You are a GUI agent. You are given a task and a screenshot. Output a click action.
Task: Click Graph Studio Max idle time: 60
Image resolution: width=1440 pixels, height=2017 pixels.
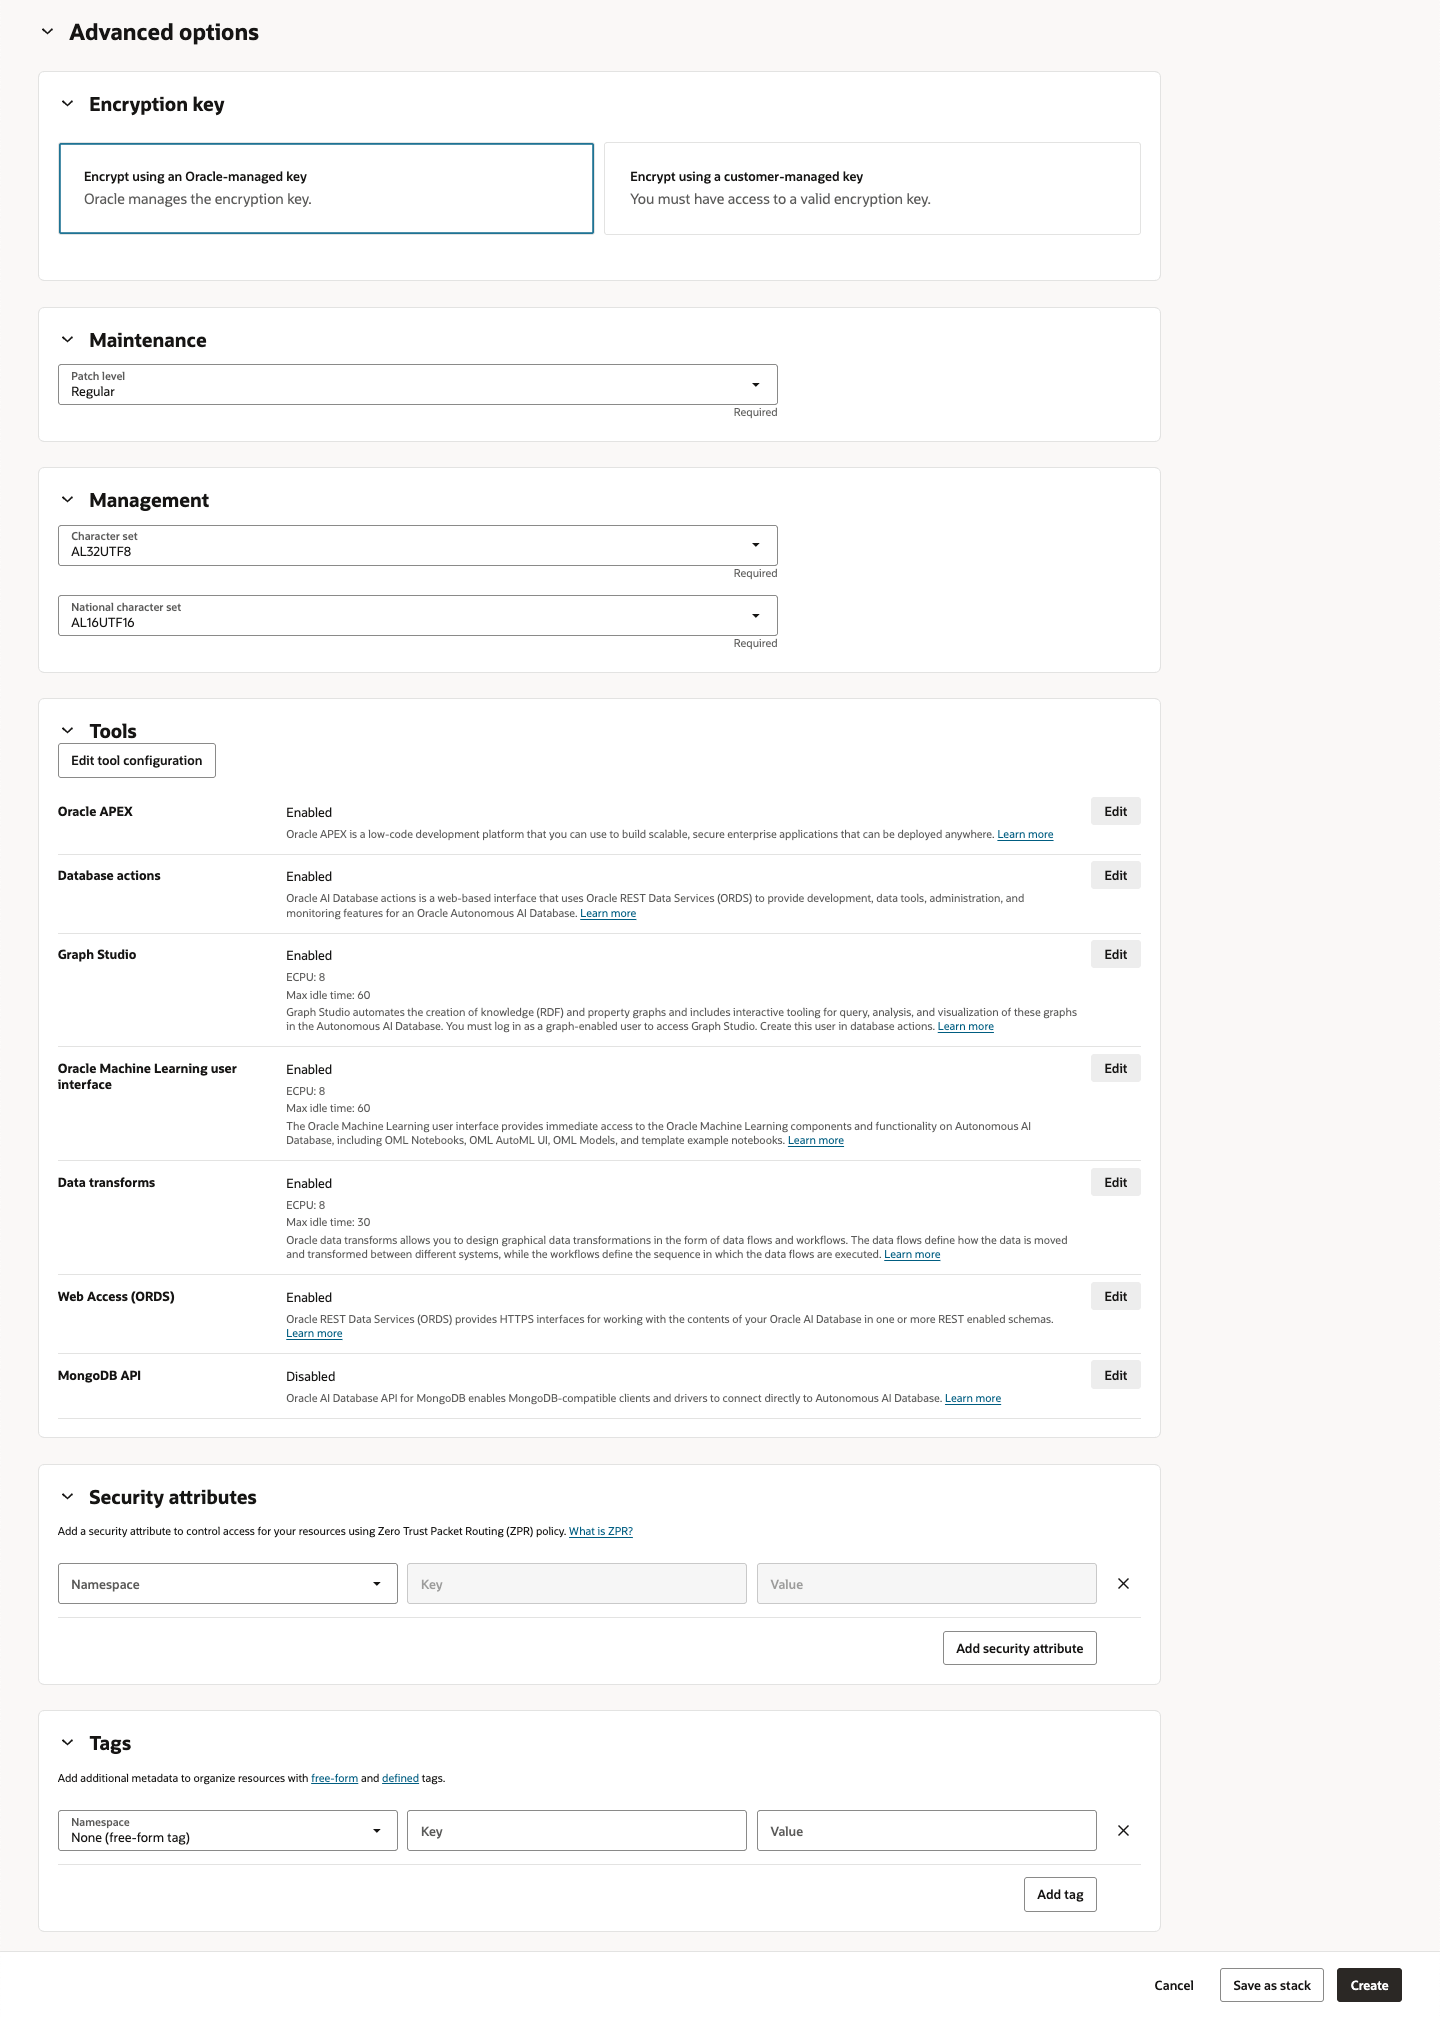coord(328,996)
